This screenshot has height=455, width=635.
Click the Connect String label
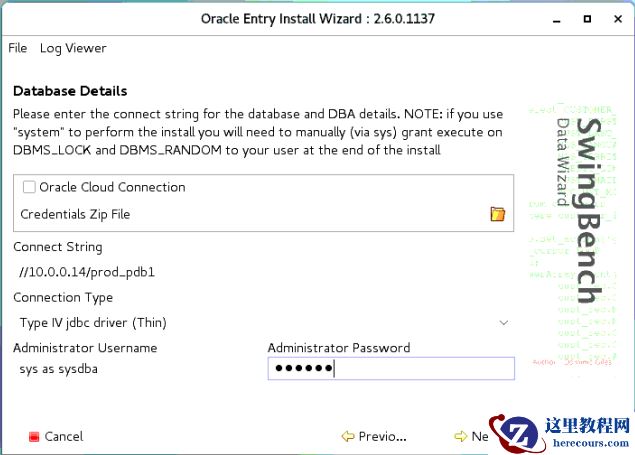pos(58,247)
